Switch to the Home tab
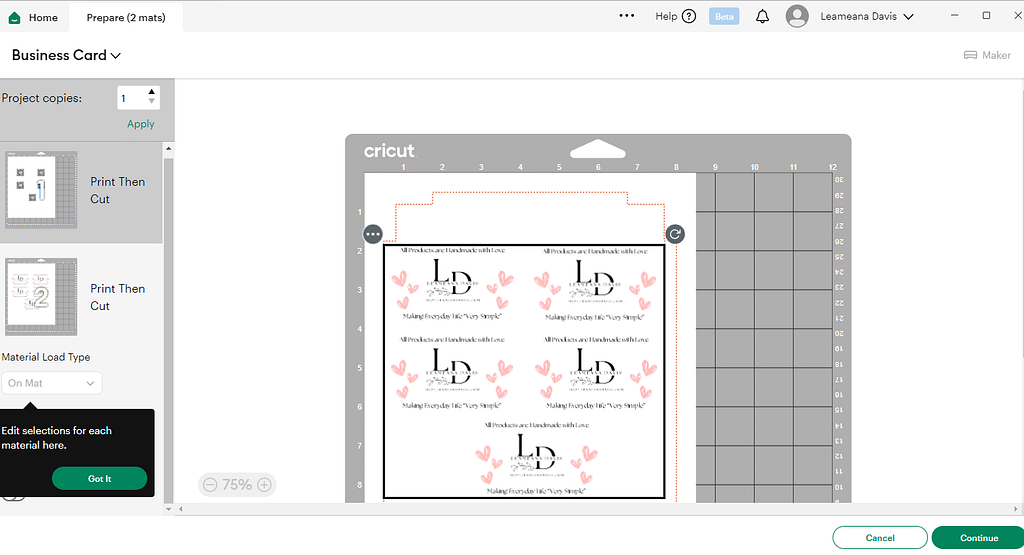This screenshot has width=1024, height=555. 33,18
